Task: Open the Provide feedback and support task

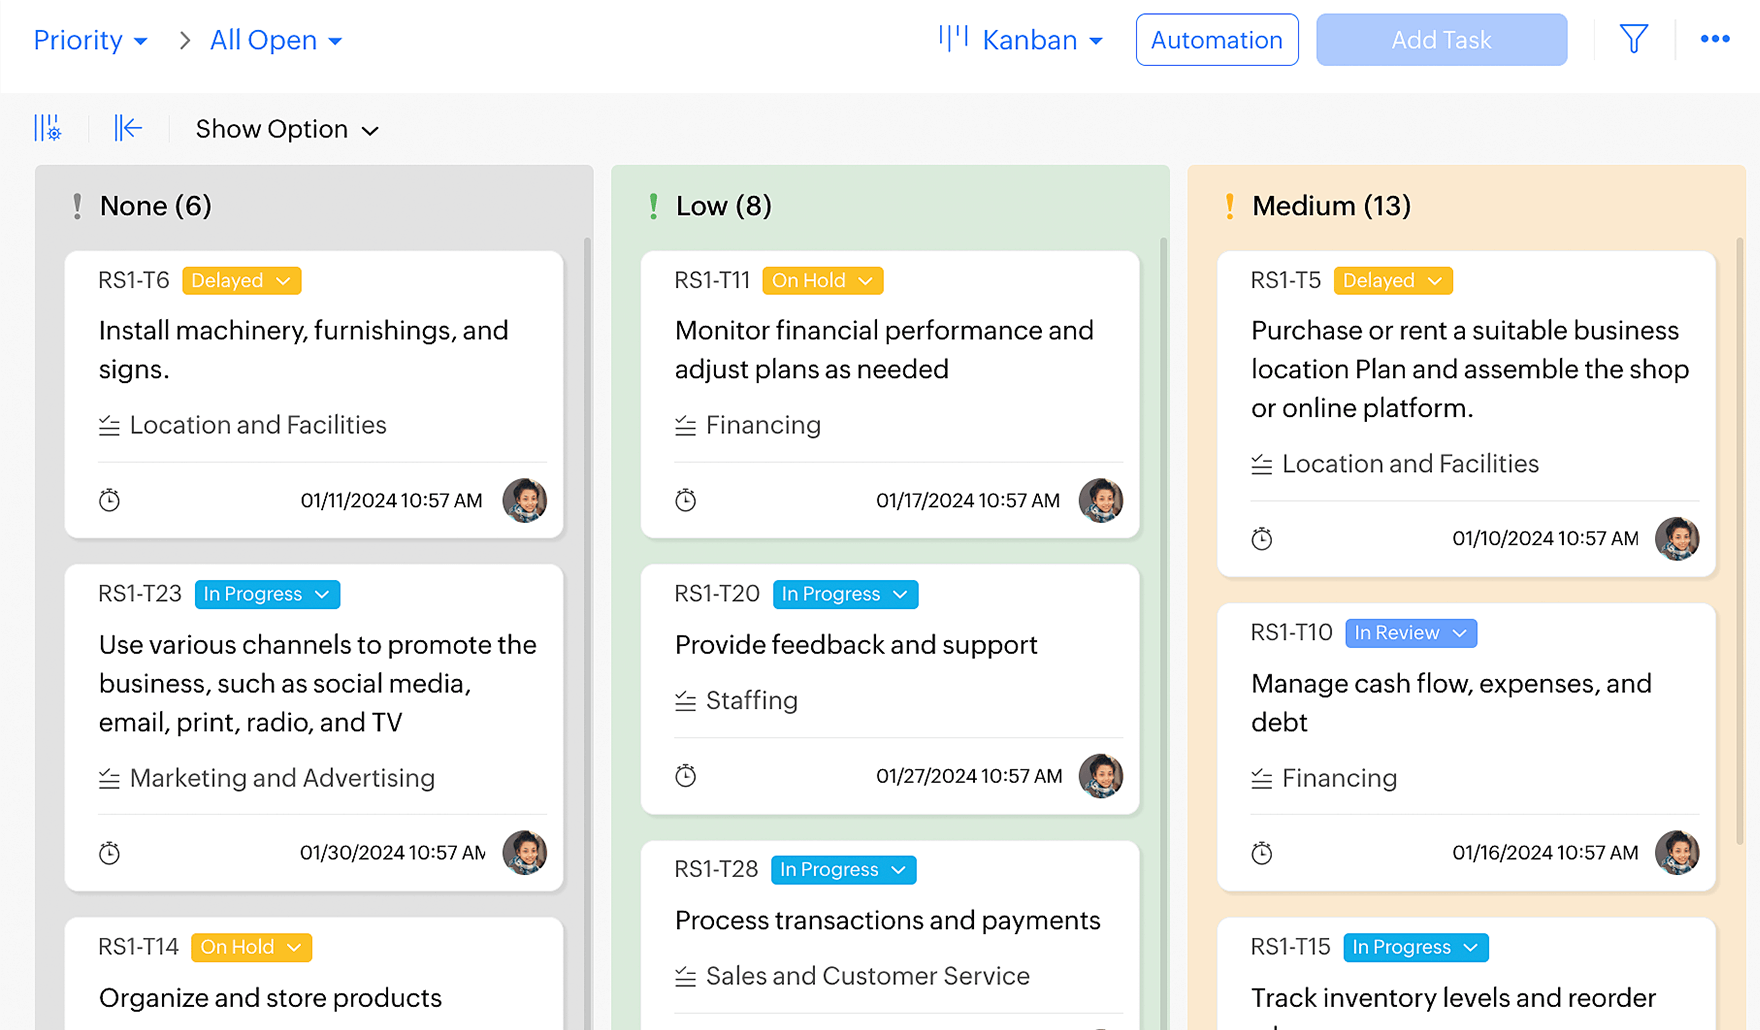Action: 856,645
